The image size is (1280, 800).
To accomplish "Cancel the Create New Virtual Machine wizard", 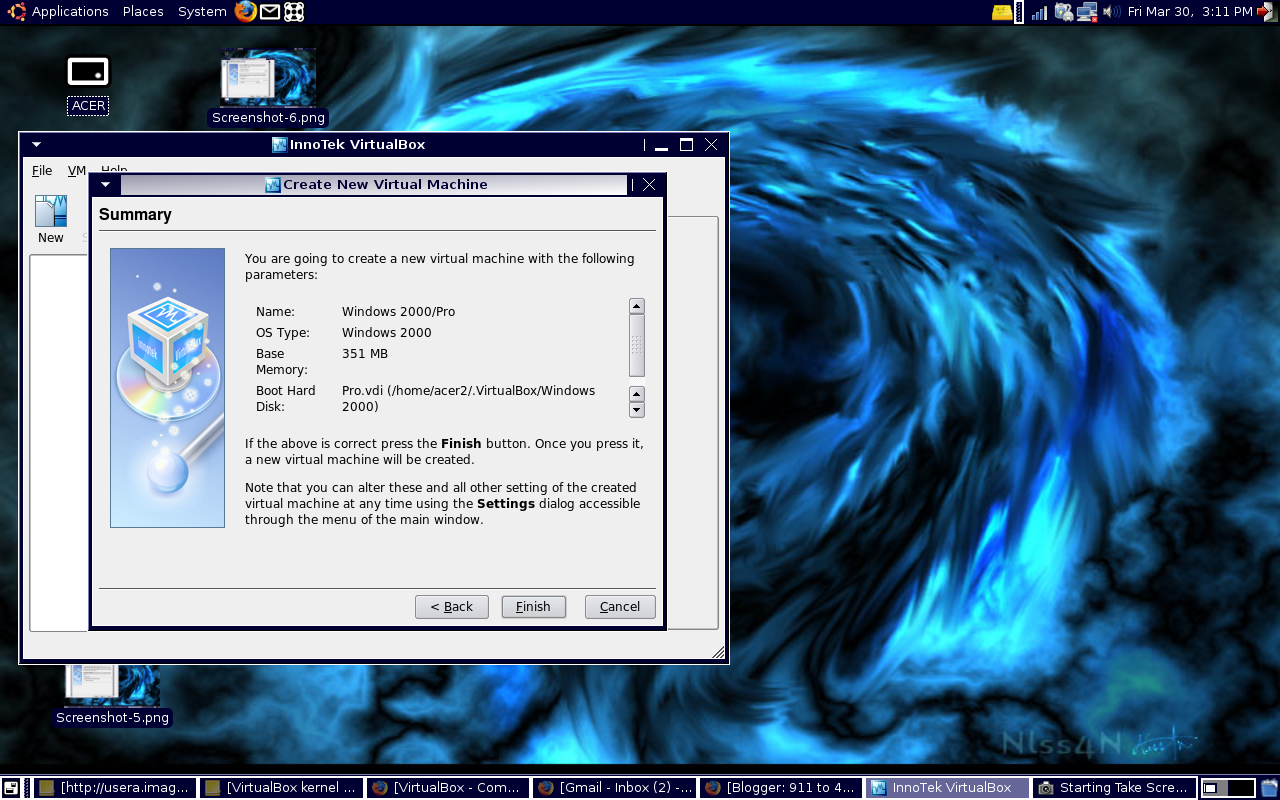I will pyautogui.click(x=619, y=606).
